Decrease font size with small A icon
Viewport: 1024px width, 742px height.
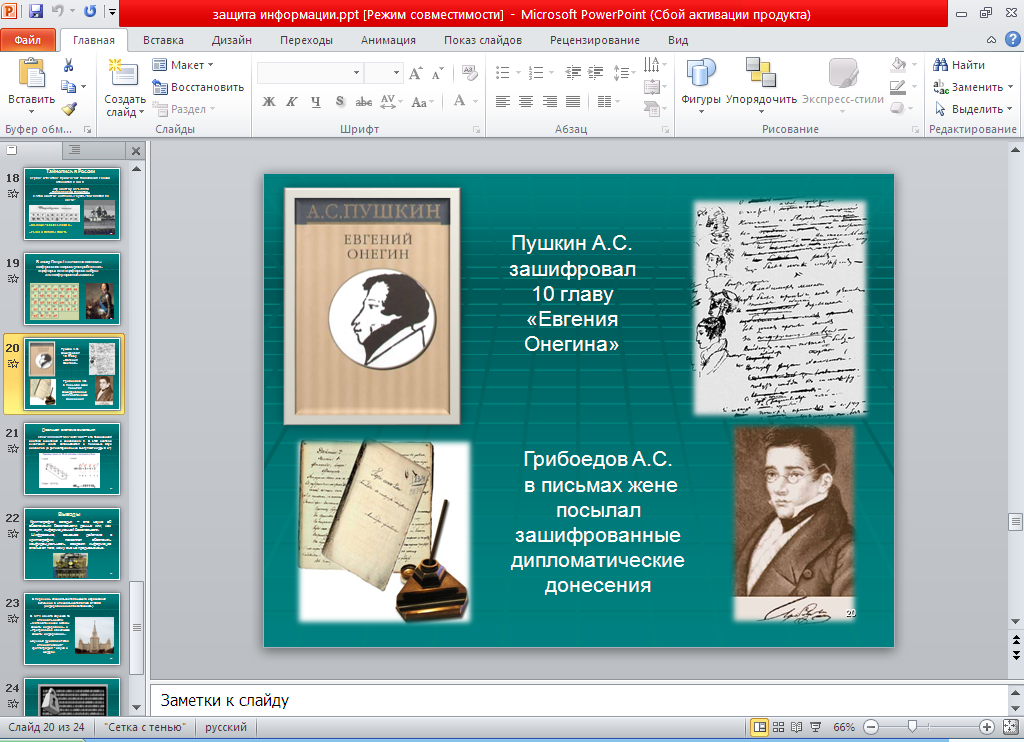click(x=438, y=73)
